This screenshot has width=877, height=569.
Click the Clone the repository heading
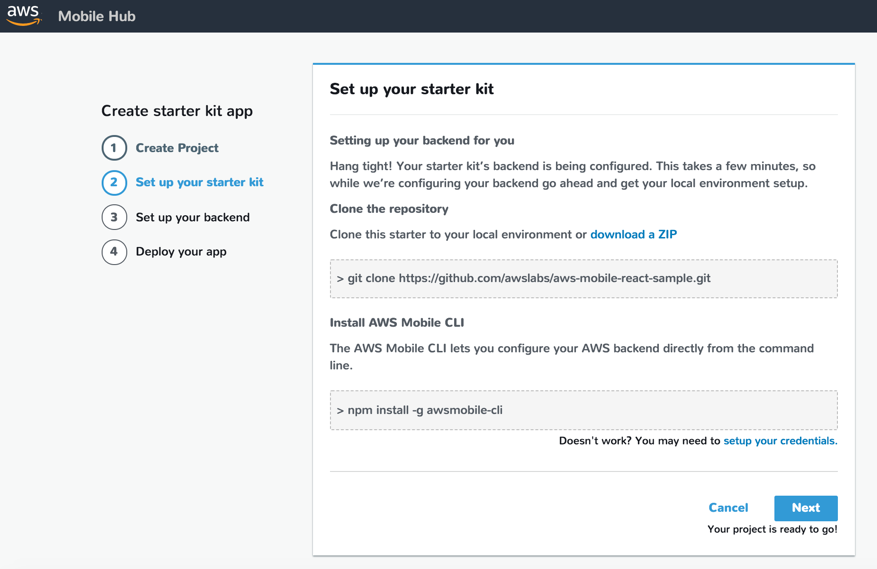[x=389, y=209]
